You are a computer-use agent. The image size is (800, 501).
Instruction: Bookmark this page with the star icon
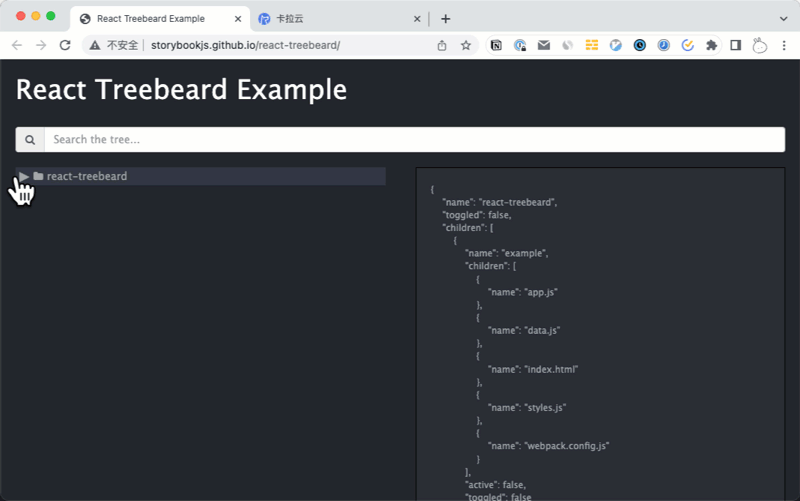pyautogui.click(x=466, y=45)
